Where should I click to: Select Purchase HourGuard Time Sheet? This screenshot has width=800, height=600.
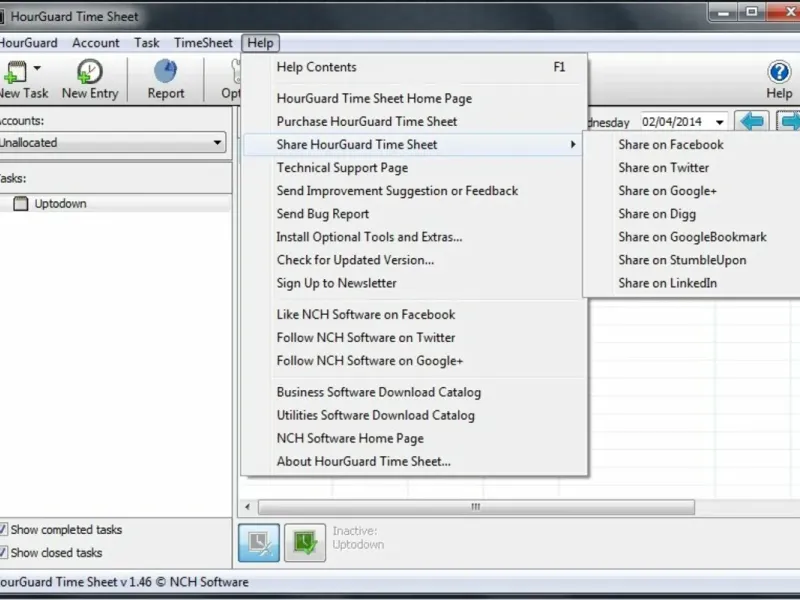(x=414, y=121)
